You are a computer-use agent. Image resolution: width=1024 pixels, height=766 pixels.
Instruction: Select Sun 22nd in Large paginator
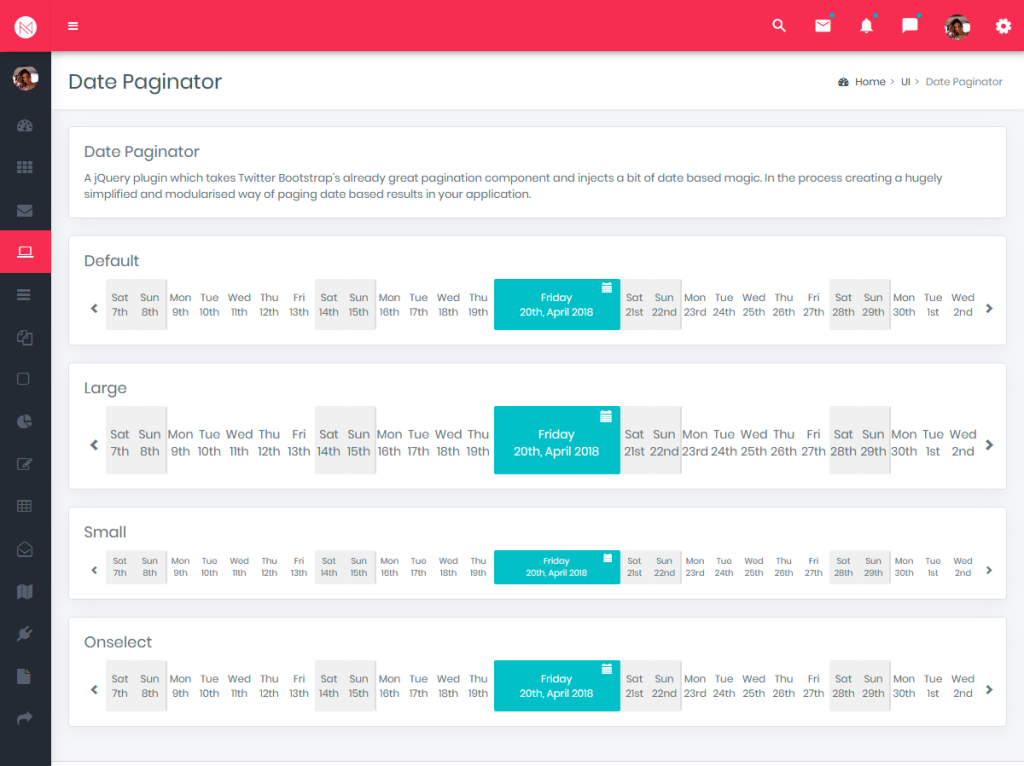pyautogui.click(x=664, y=443)
